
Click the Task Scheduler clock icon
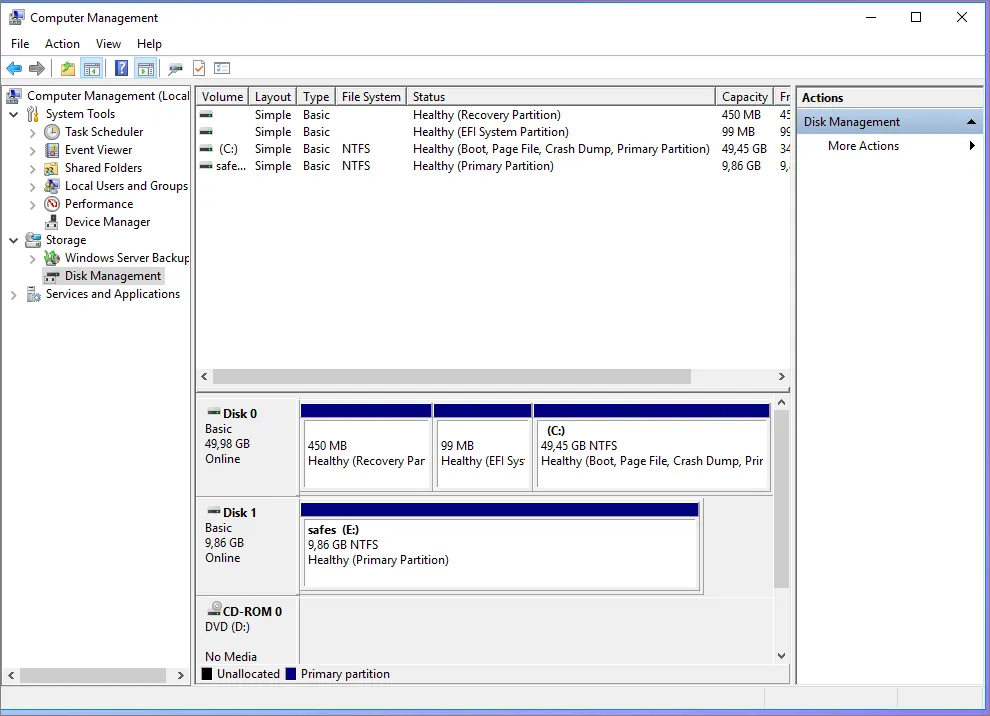click(x=52, y=132)
